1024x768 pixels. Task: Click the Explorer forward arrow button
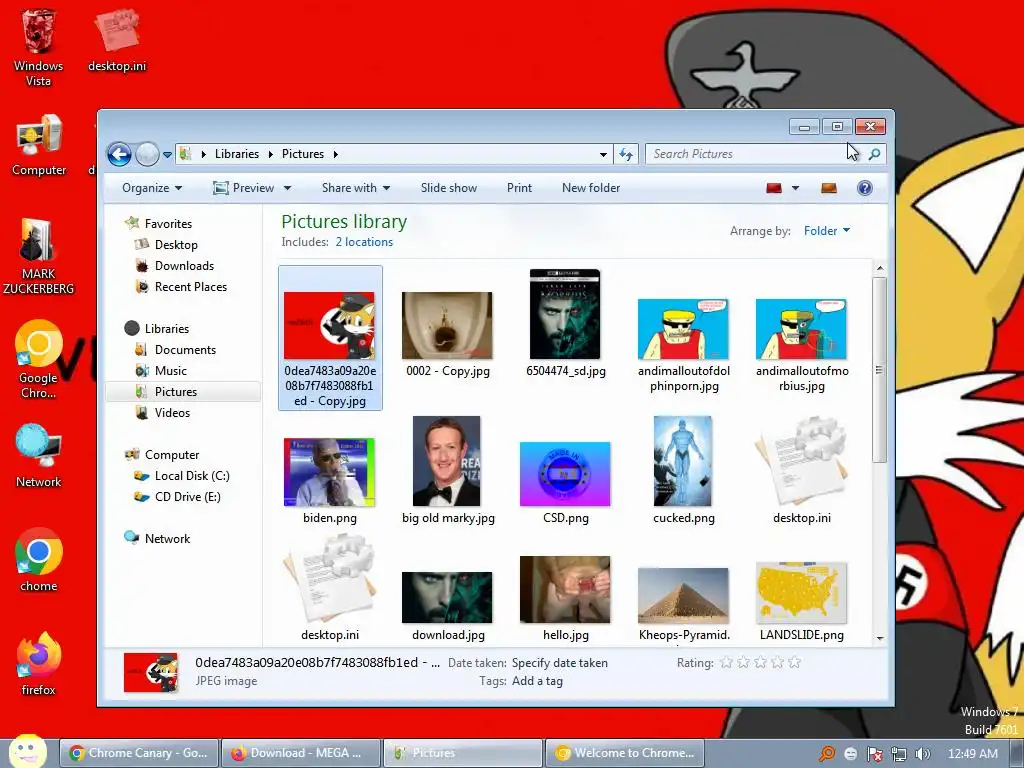pyautogui.click(x=148, y=155)
